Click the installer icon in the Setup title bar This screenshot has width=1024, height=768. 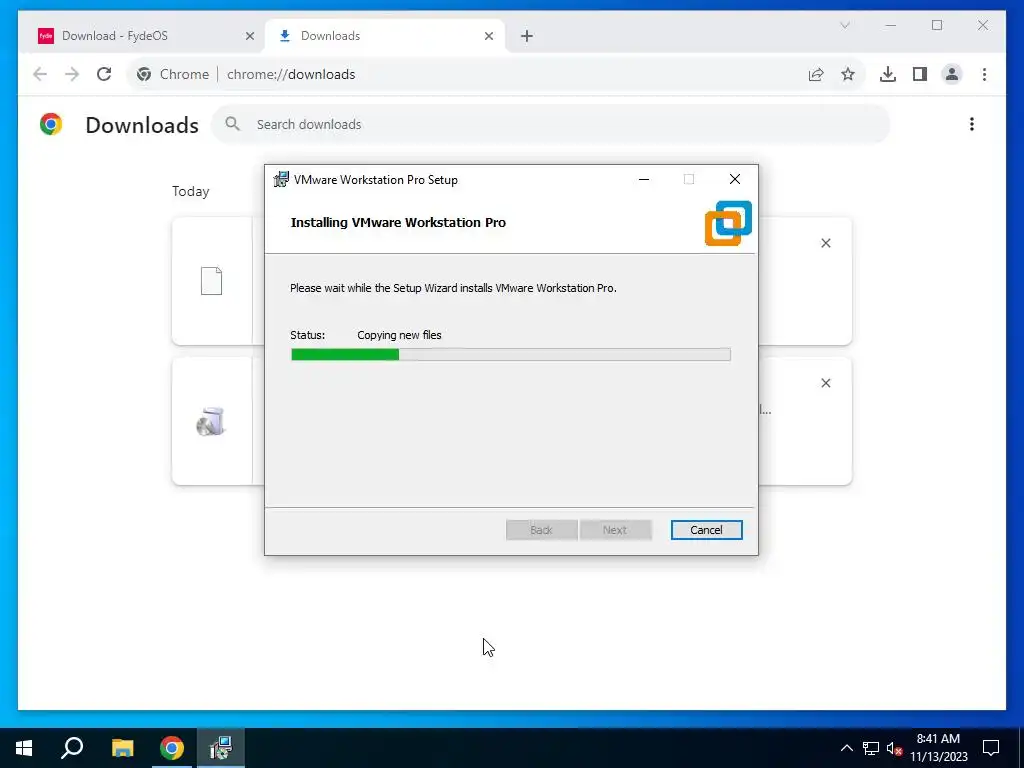point(281,179)
